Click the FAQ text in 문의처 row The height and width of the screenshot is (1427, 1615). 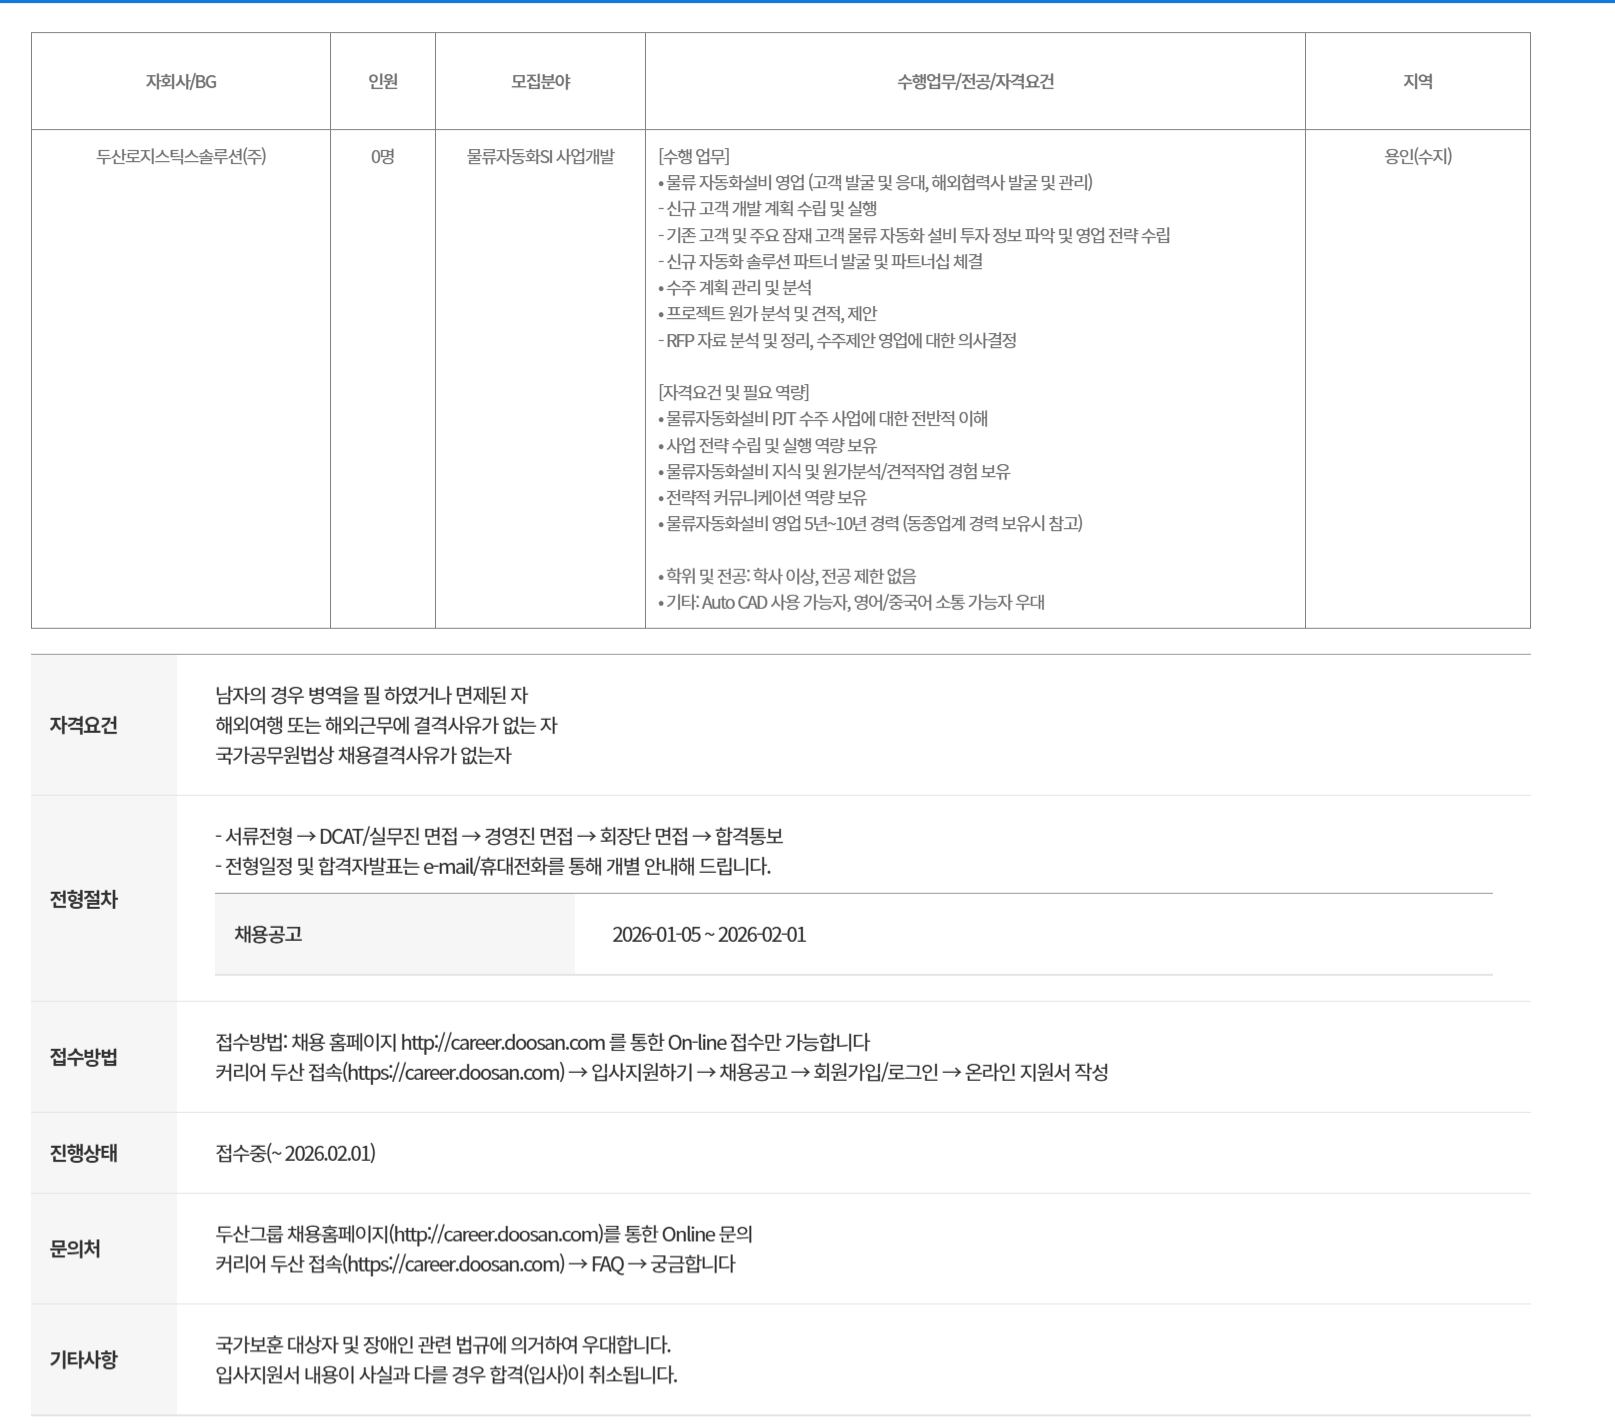tap(607, 1265)
